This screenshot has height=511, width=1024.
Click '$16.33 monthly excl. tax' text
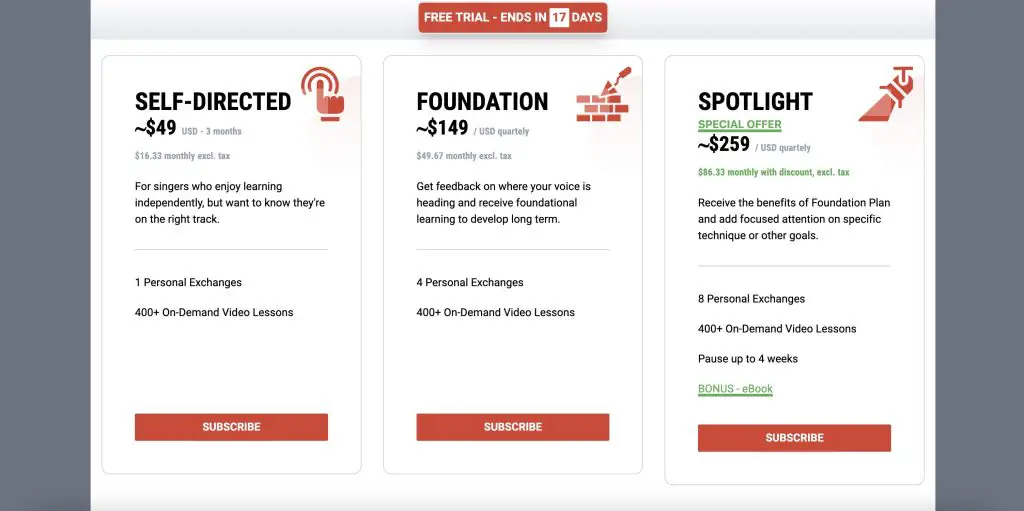pos(182,156)
